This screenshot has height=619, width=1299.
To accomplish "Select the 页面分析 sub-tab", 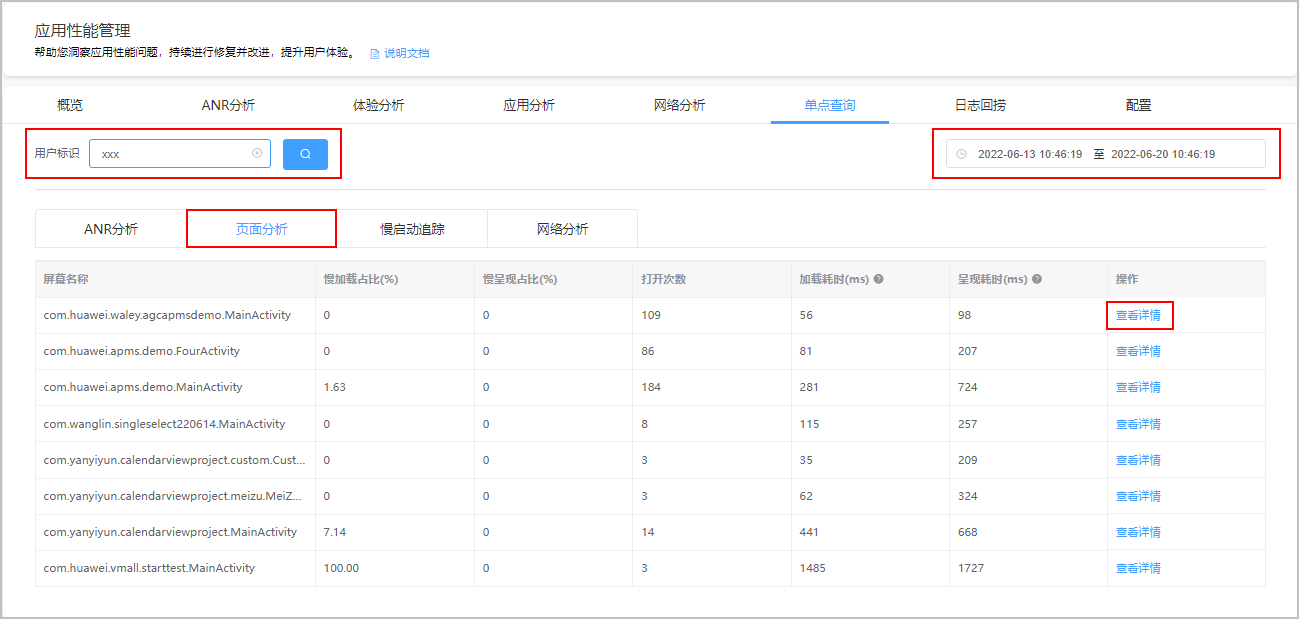I will click(x=261, y=229).
